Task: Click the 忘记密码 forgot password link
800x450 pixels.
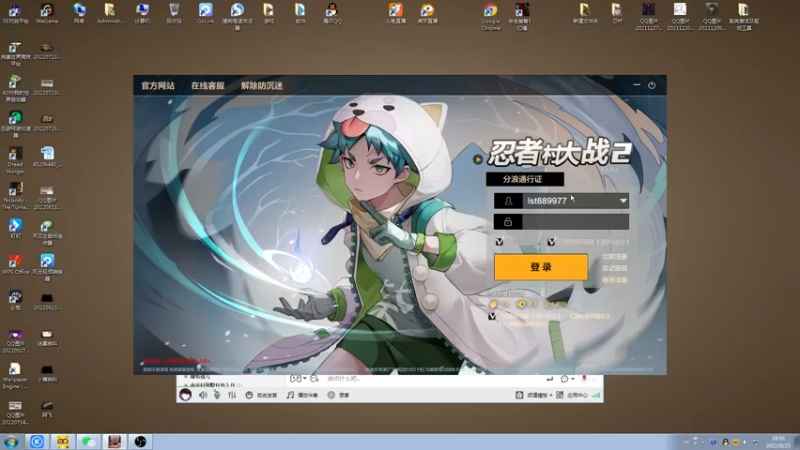Action: pyautogui.click(x=614, y=268)
